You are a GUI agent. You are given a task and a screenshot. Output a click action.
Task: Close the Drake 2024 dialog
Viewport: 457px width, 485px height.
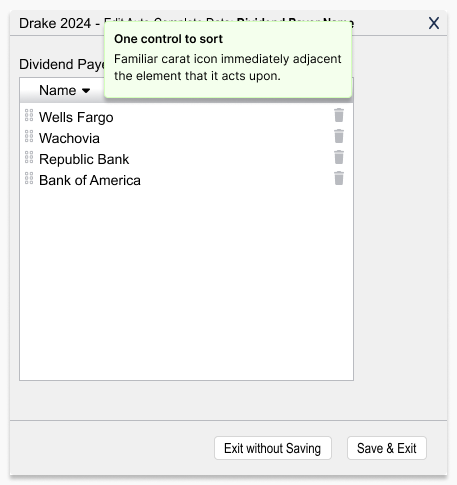(x=434, y=23)
